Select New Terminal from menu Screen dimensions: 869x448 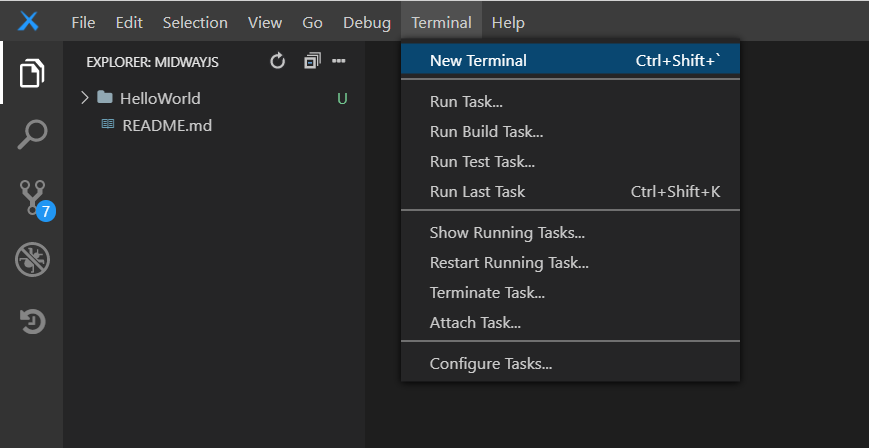pos(478,61)
